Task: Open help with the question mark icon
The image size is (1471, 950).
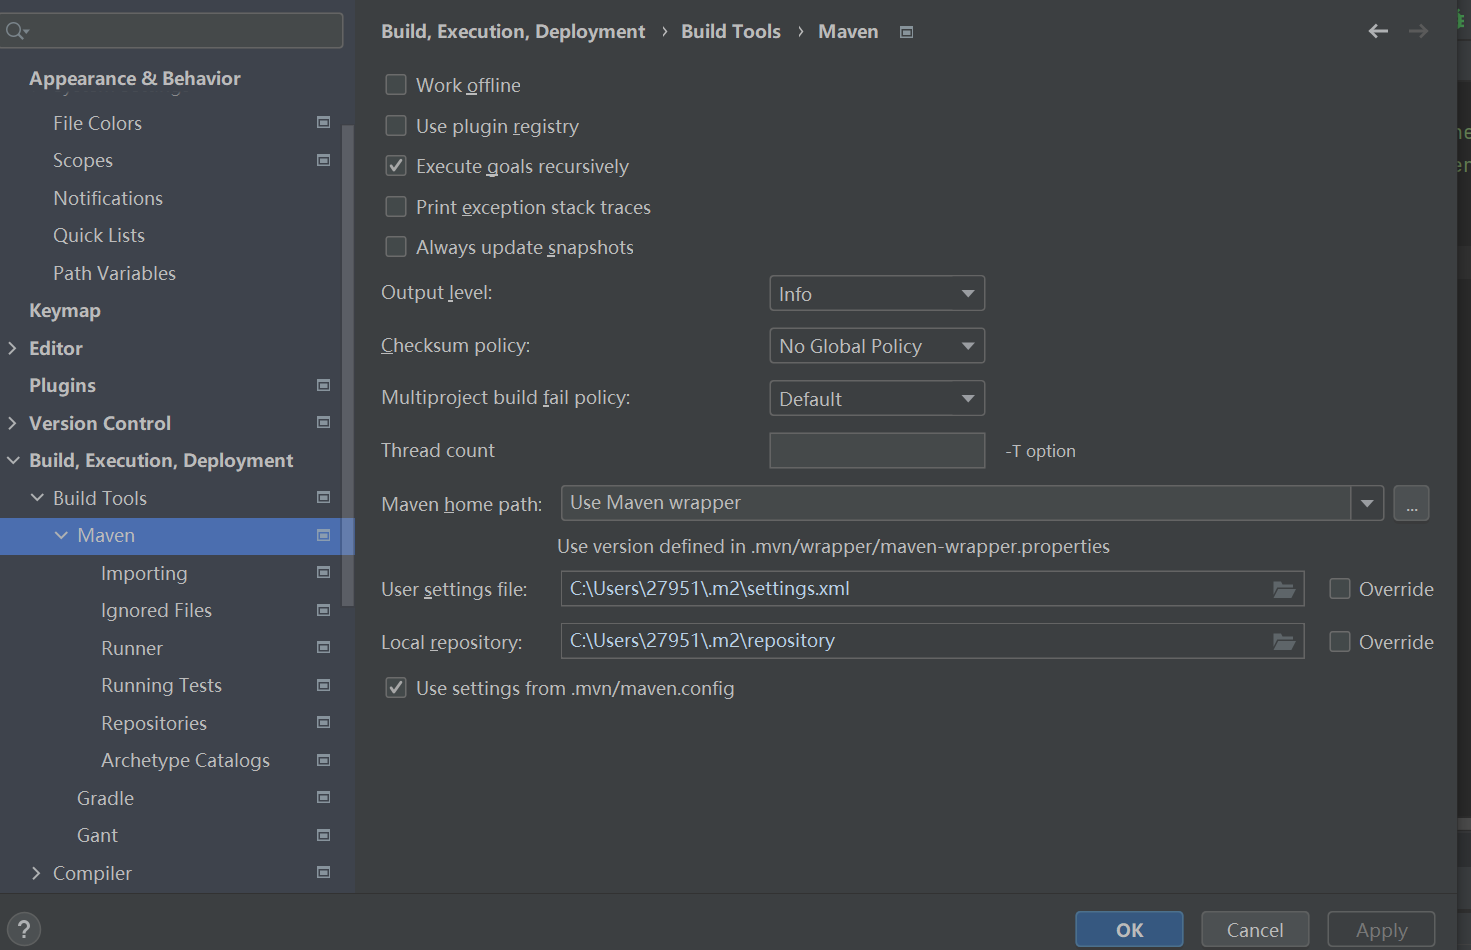Action: (x=24, y=929)
